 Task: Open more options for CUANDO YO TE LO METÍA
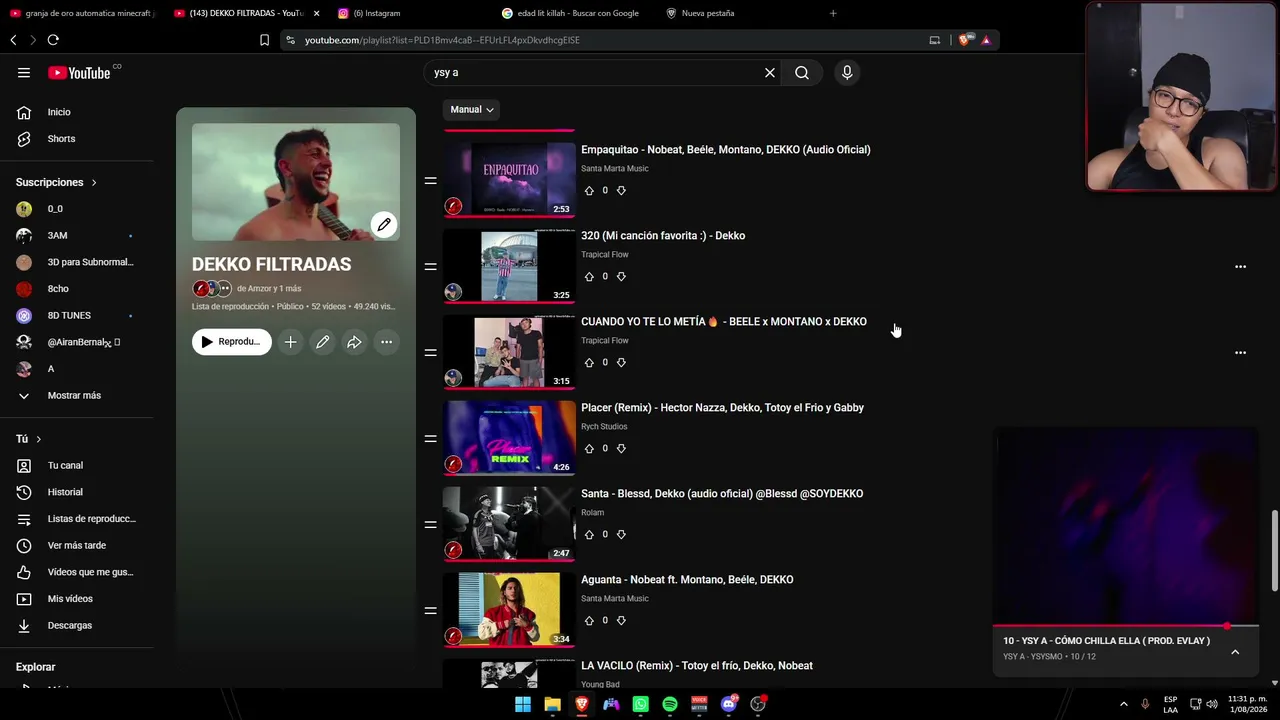click(1240, 353)
